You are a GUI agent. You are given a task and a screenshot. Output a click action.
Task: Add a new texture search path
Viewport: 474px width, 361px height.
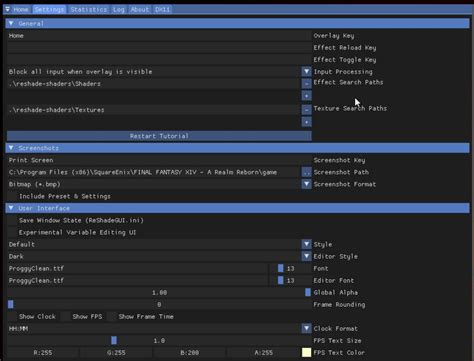(x=306, y=122)
